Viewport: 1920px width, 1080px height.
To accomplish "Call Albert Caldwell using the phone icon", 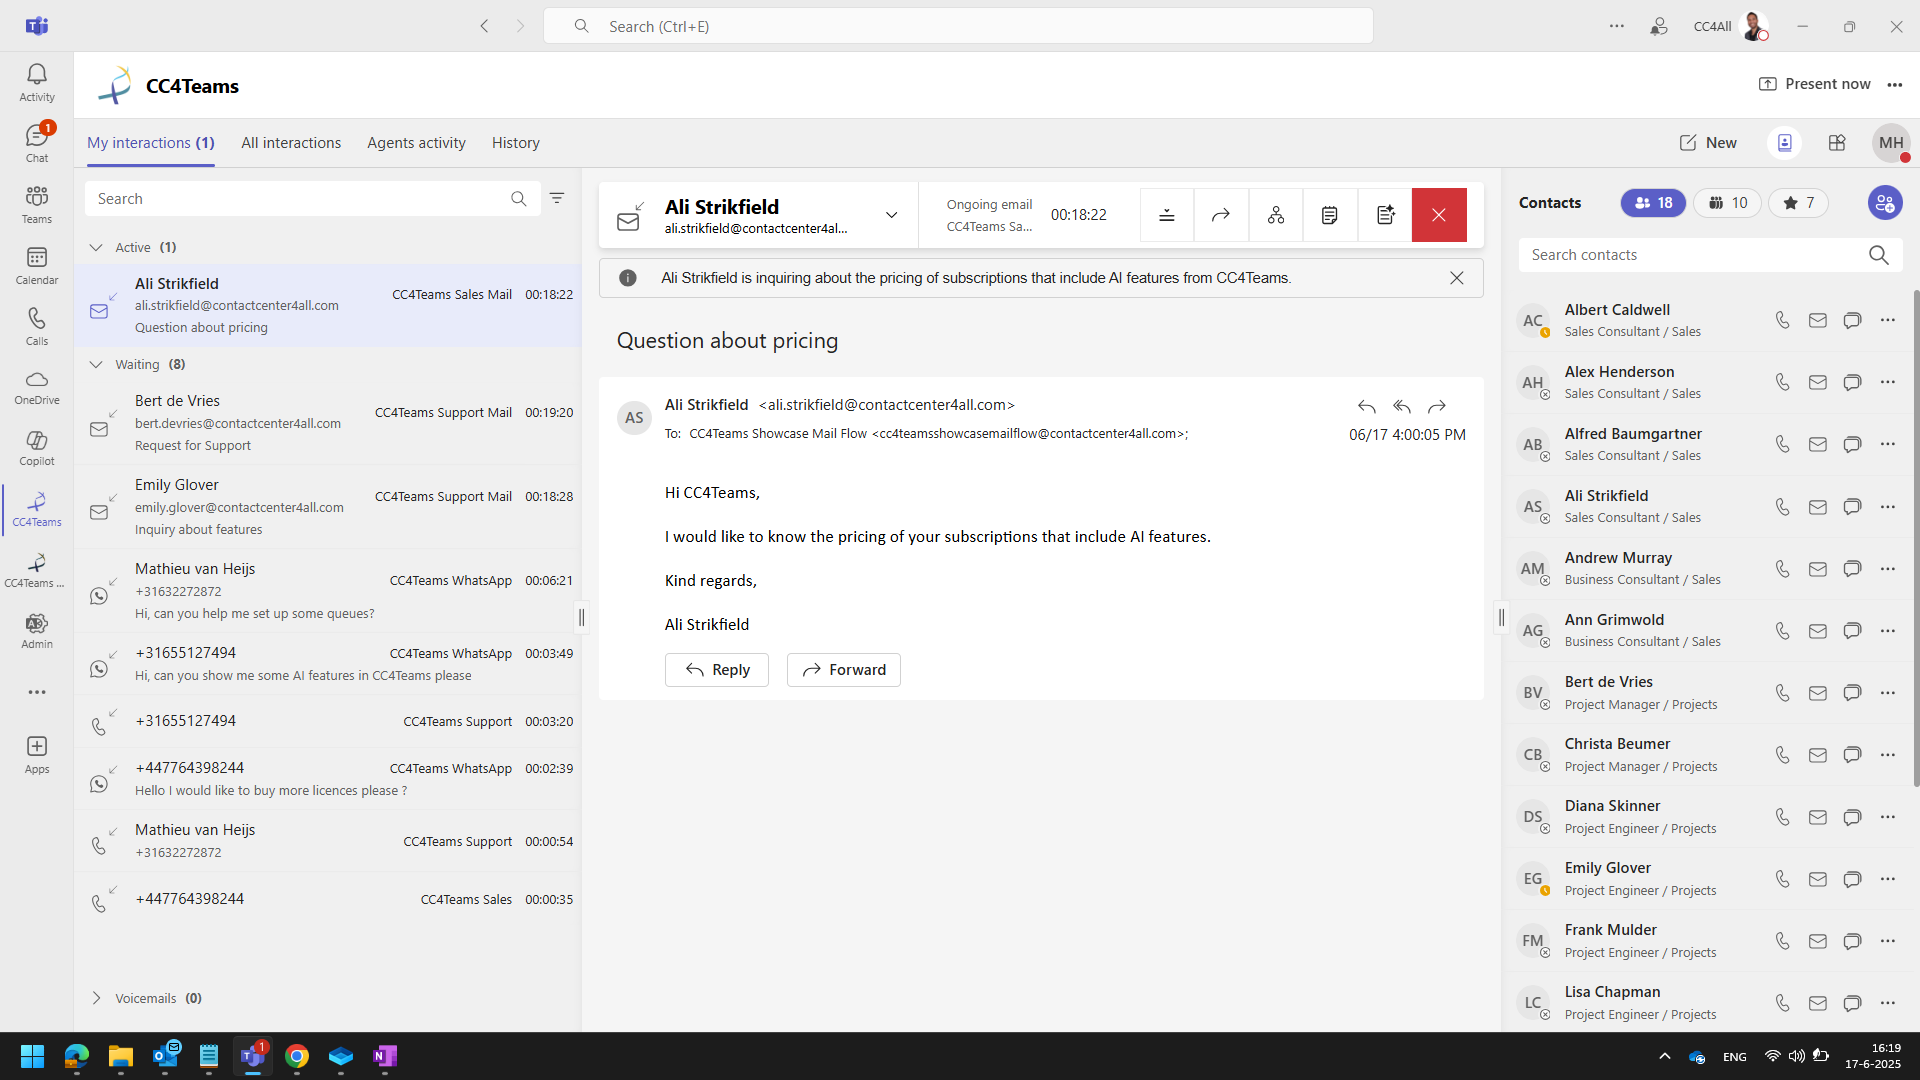I will [x=1783, y=320].
